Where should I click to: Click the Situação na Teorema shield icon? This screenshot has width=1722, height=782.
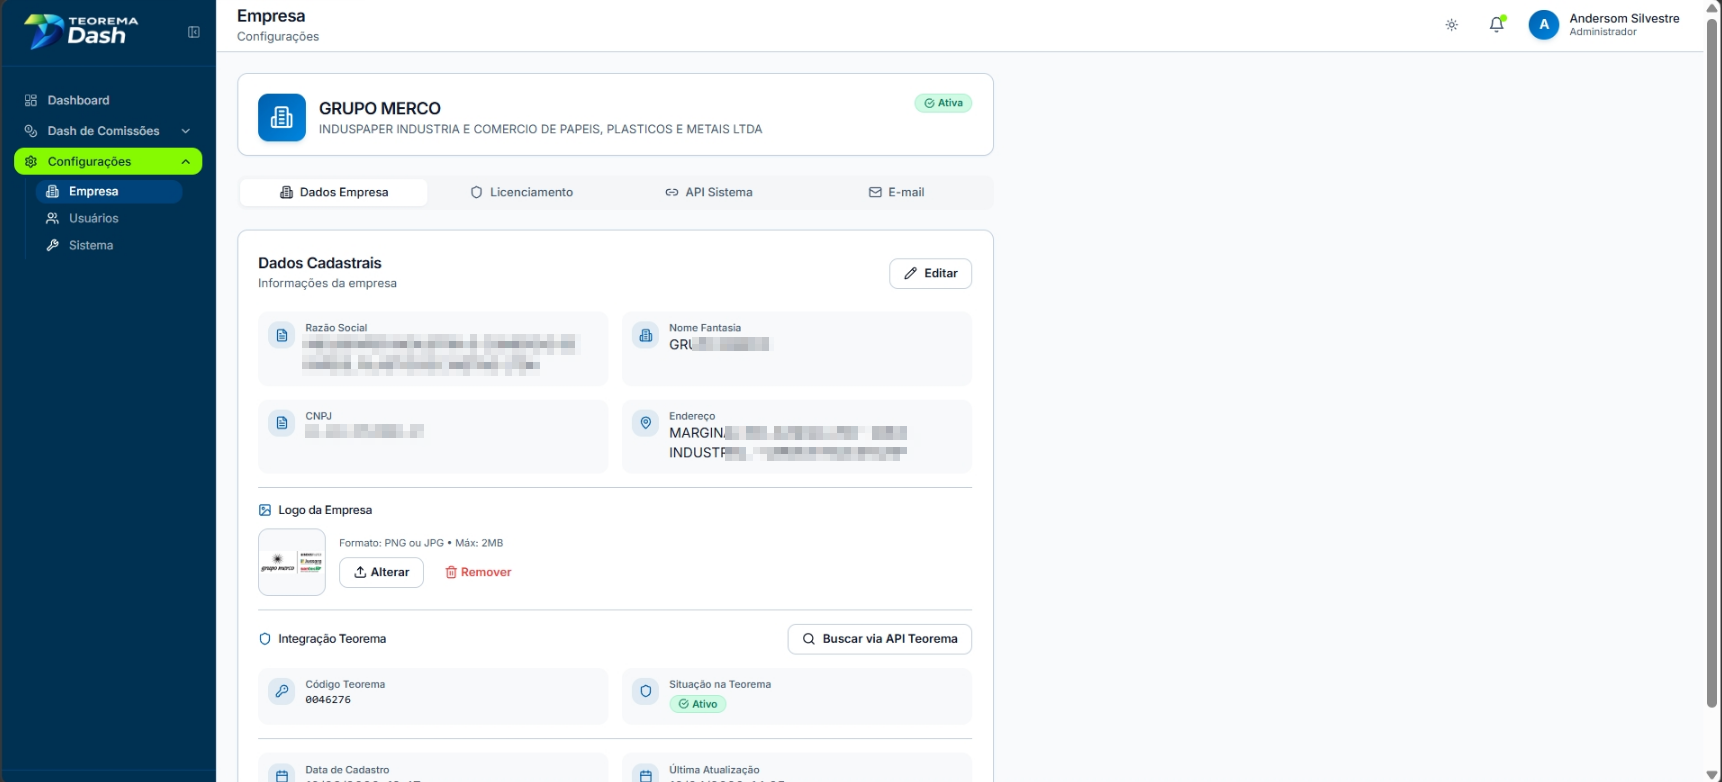(646, 691)
